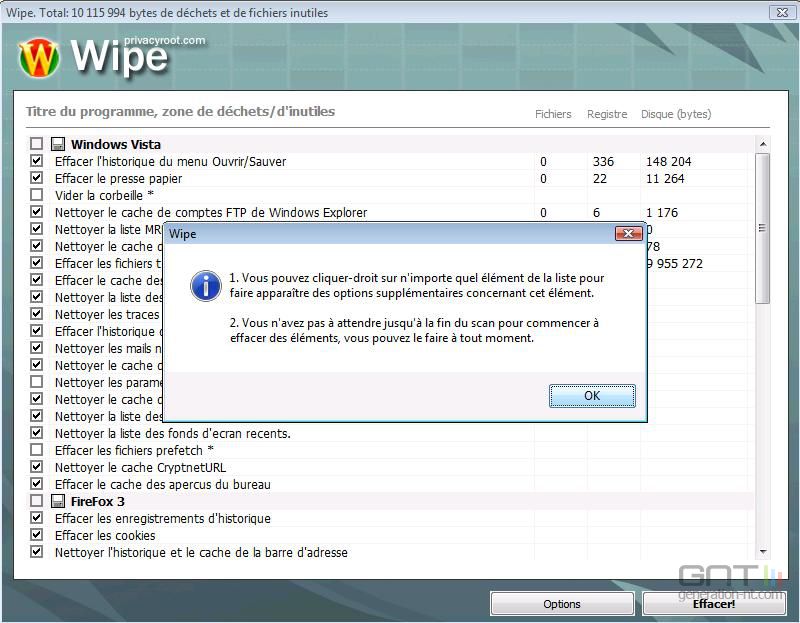Select row Effacer l'historique du menu Ouvrir/Sauver
The width and height of the screenshot is (800, 623).
pos(391,161)
